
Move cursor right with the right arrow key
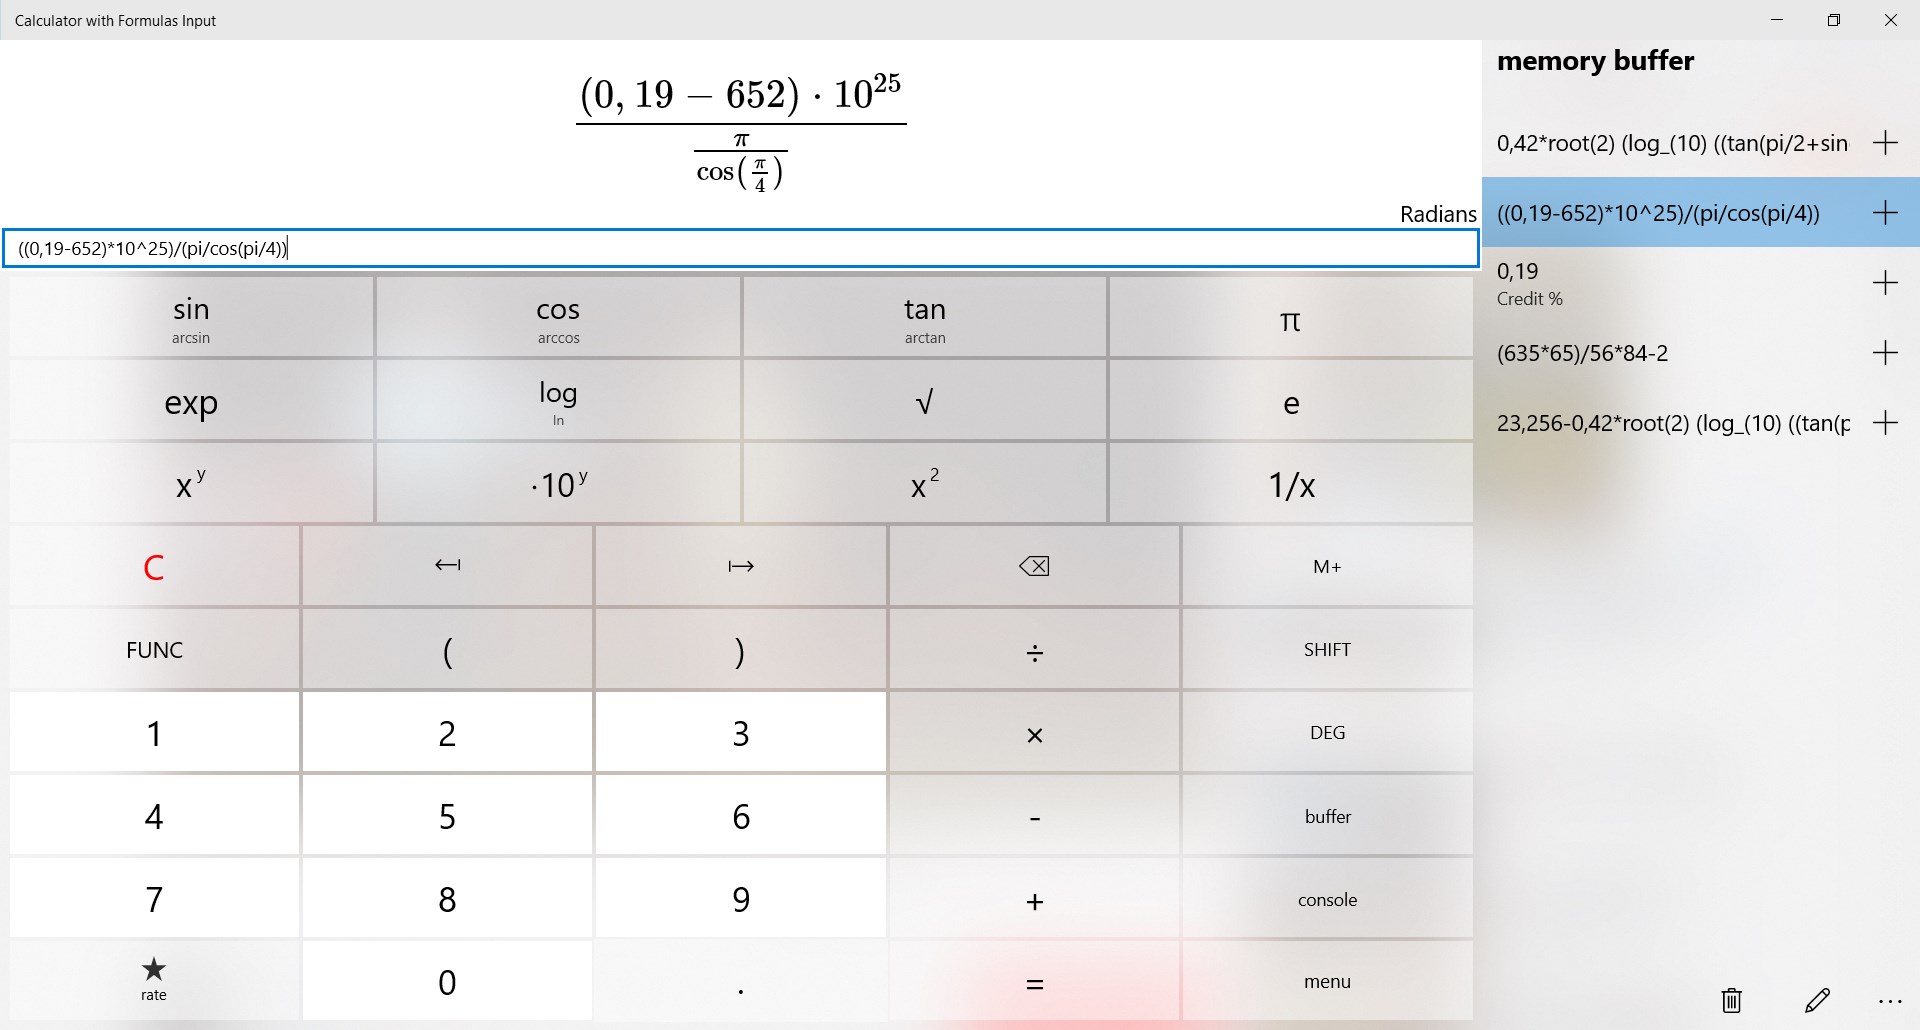740,567
